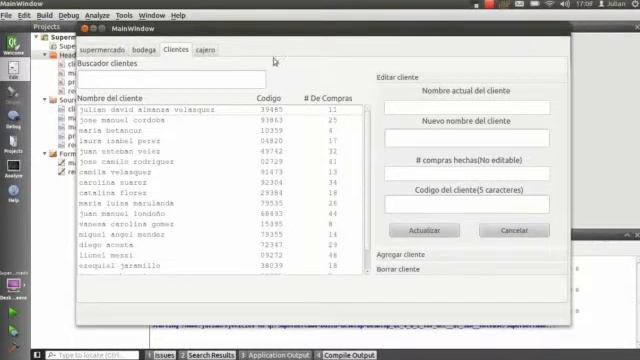Switch to the bodega tab
This screenshot has height=360, width=640.
pyautogui.click(x=144, y=50)
